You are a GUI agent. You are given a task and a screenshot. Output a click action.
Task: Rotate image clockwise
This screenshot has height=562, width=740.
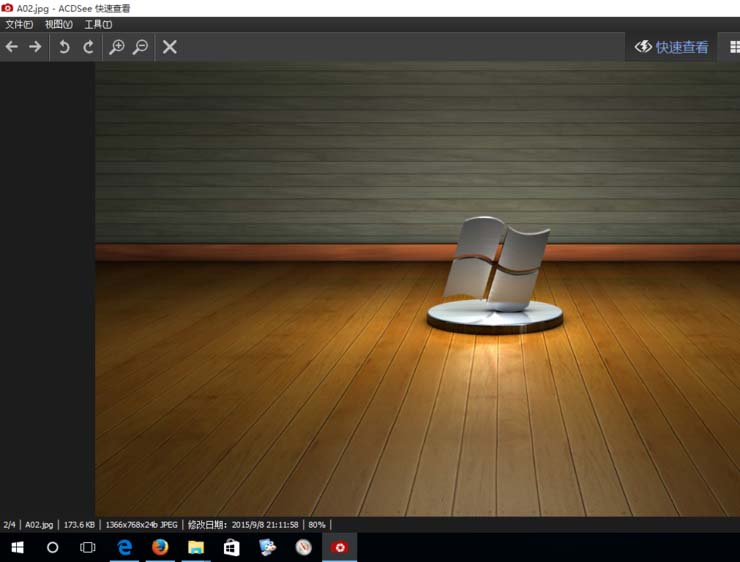(89, 47)
